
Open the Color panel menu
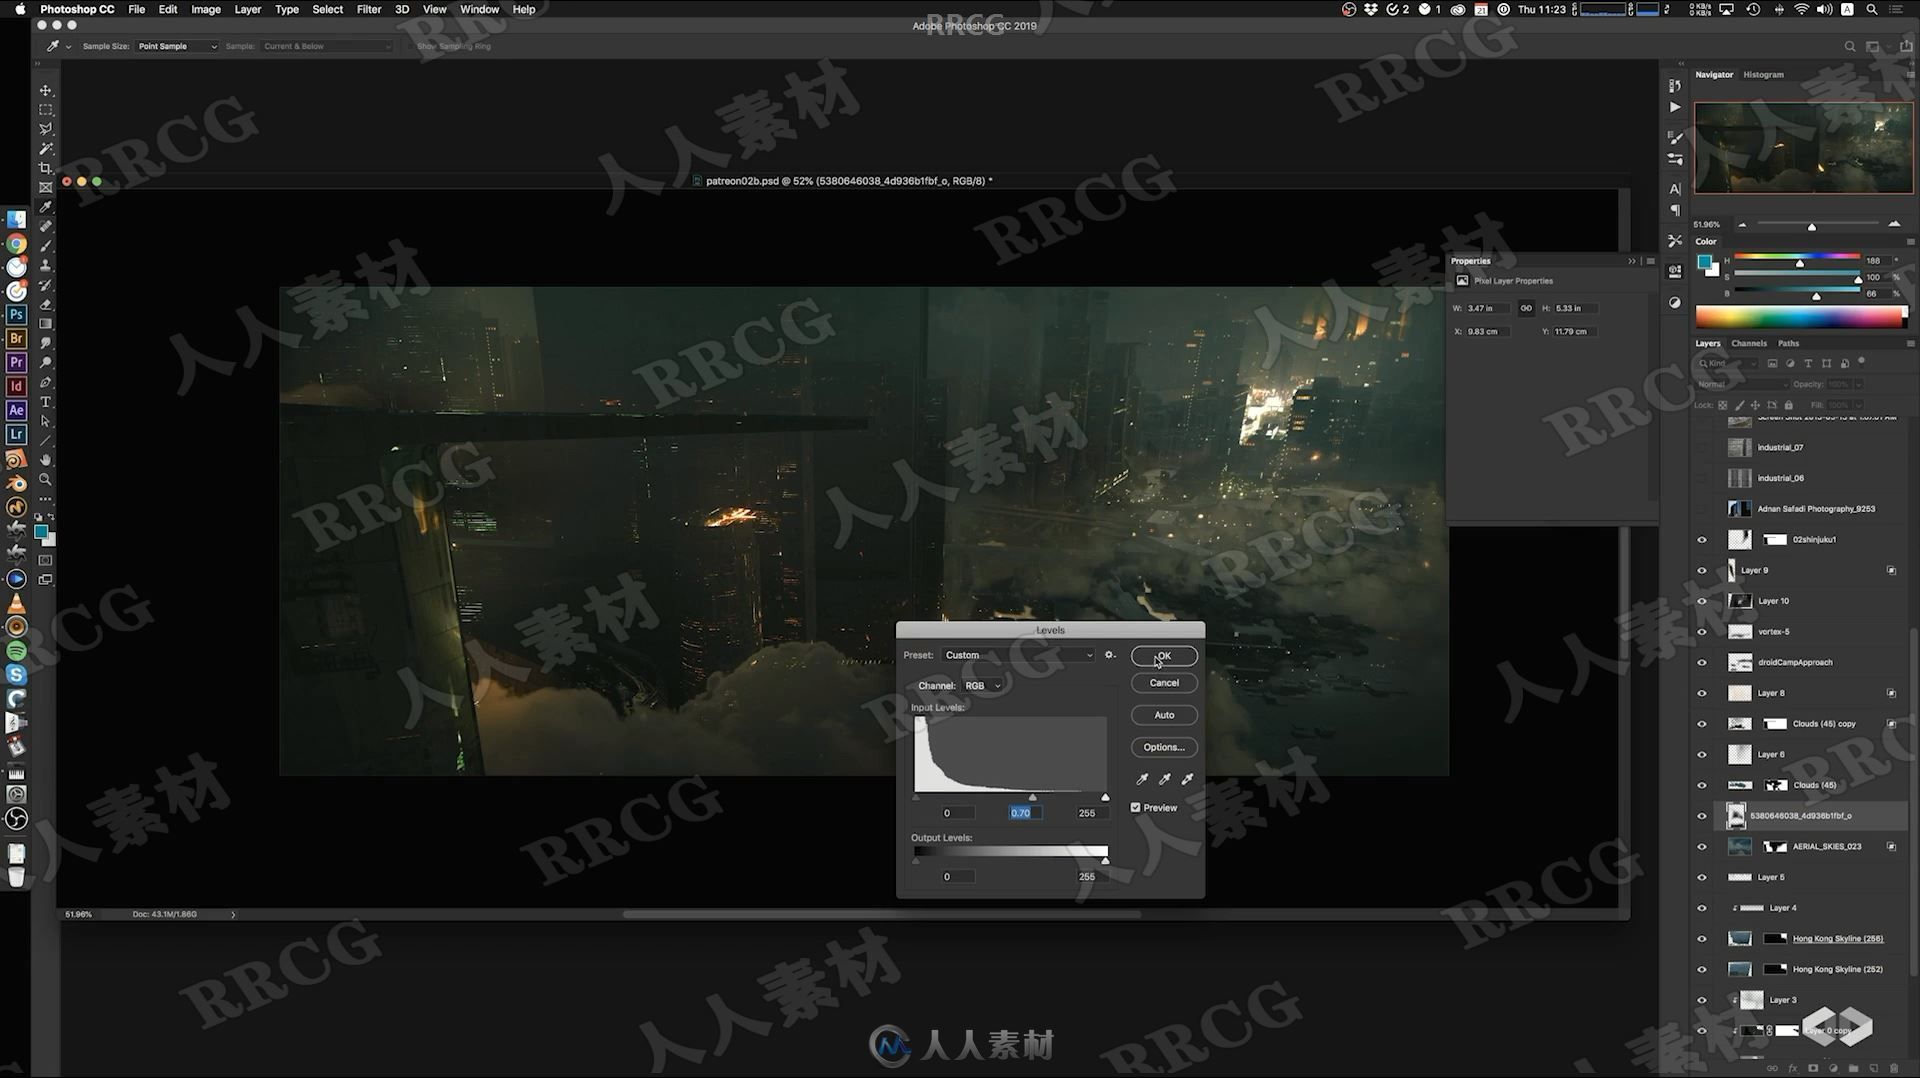(1910, 241)
